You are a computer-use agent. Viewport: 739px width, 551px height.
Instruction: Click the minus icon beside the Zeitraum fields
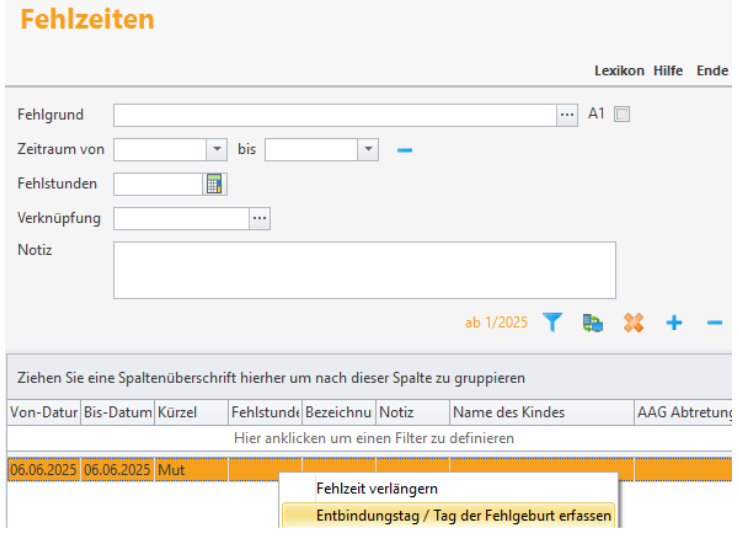(x=404, y=150)
